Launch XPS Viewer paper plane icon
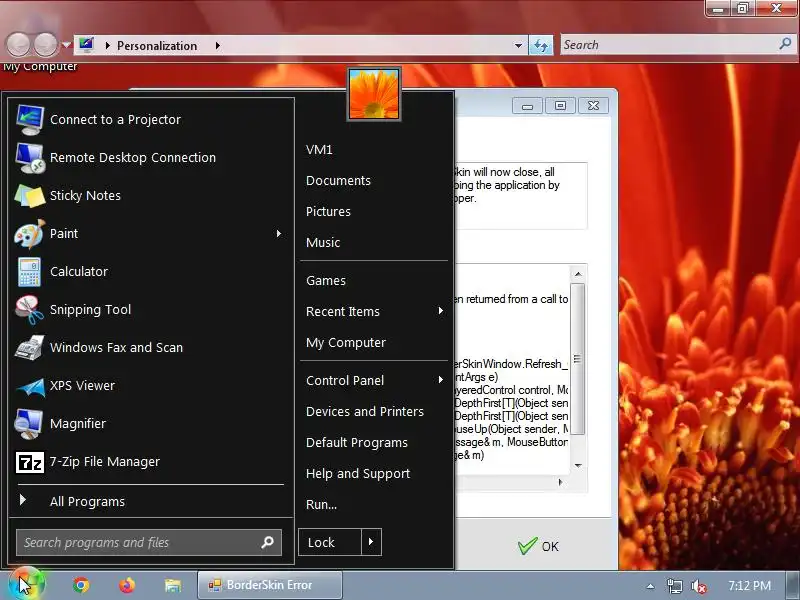 click(31, 387)
